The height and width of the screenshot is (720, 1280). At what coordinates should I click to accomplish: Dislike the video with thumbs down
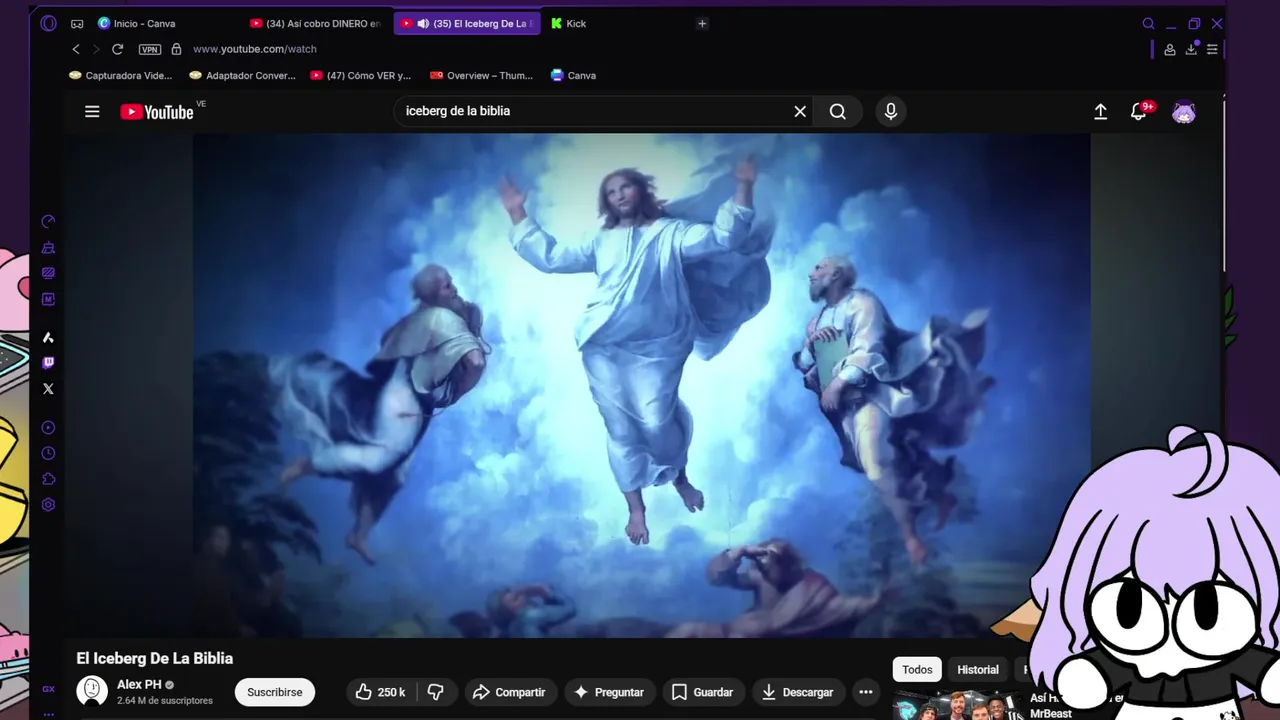point(436,692)
